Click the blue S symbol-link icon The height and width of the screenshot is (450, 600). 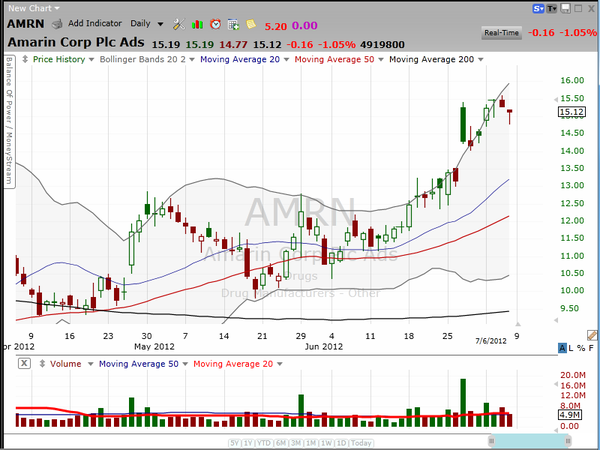[538, 8]
